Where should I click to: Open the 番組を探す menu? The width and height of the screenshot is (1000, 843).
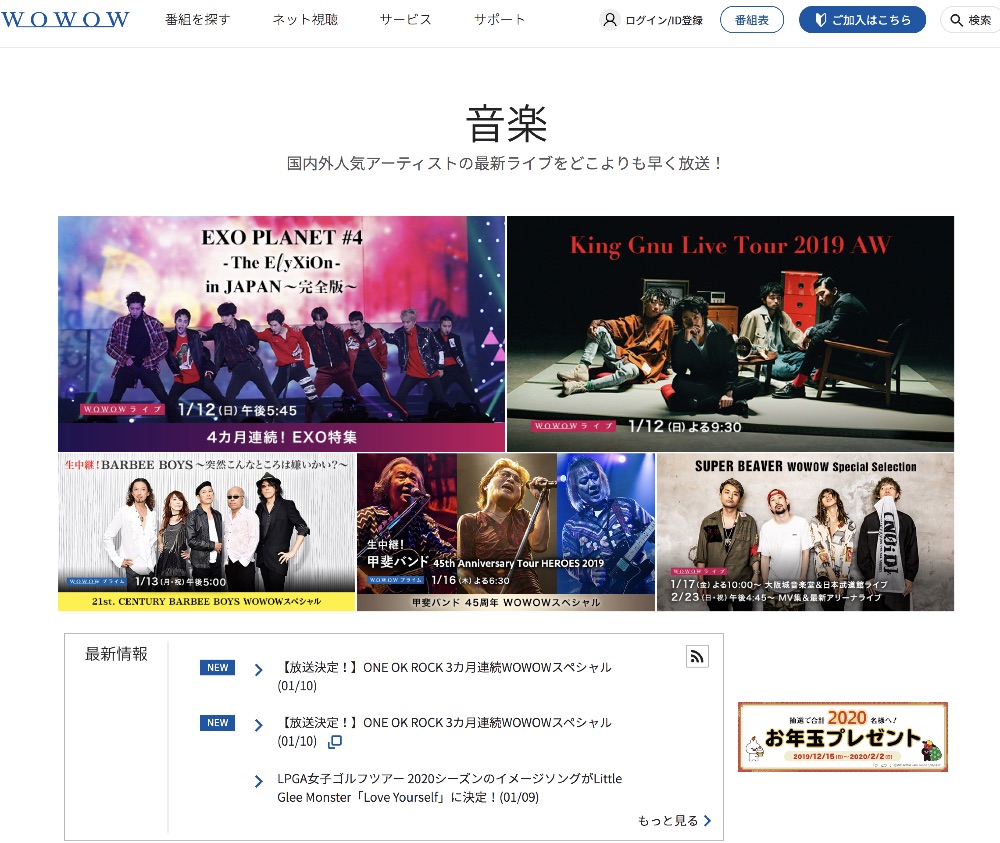(197, 20)
